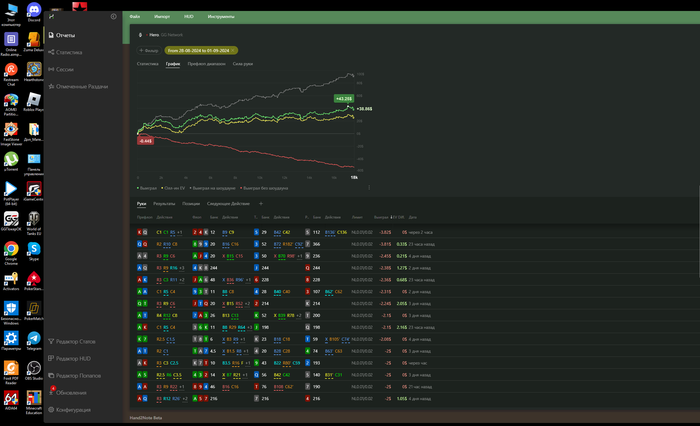The width and height of the screenshot is (700, 426).
Task: Open OBS Studio desktop shortcut
Action: pyautogui.click(x=34, y=370)
